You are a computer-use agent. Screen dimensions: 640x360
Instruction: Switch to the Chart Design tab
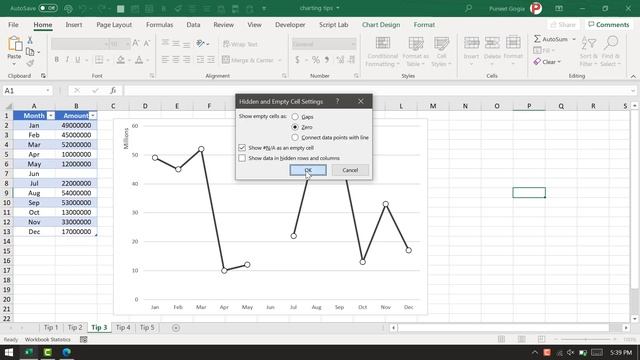pyautogui.click(x=381, y=25)
